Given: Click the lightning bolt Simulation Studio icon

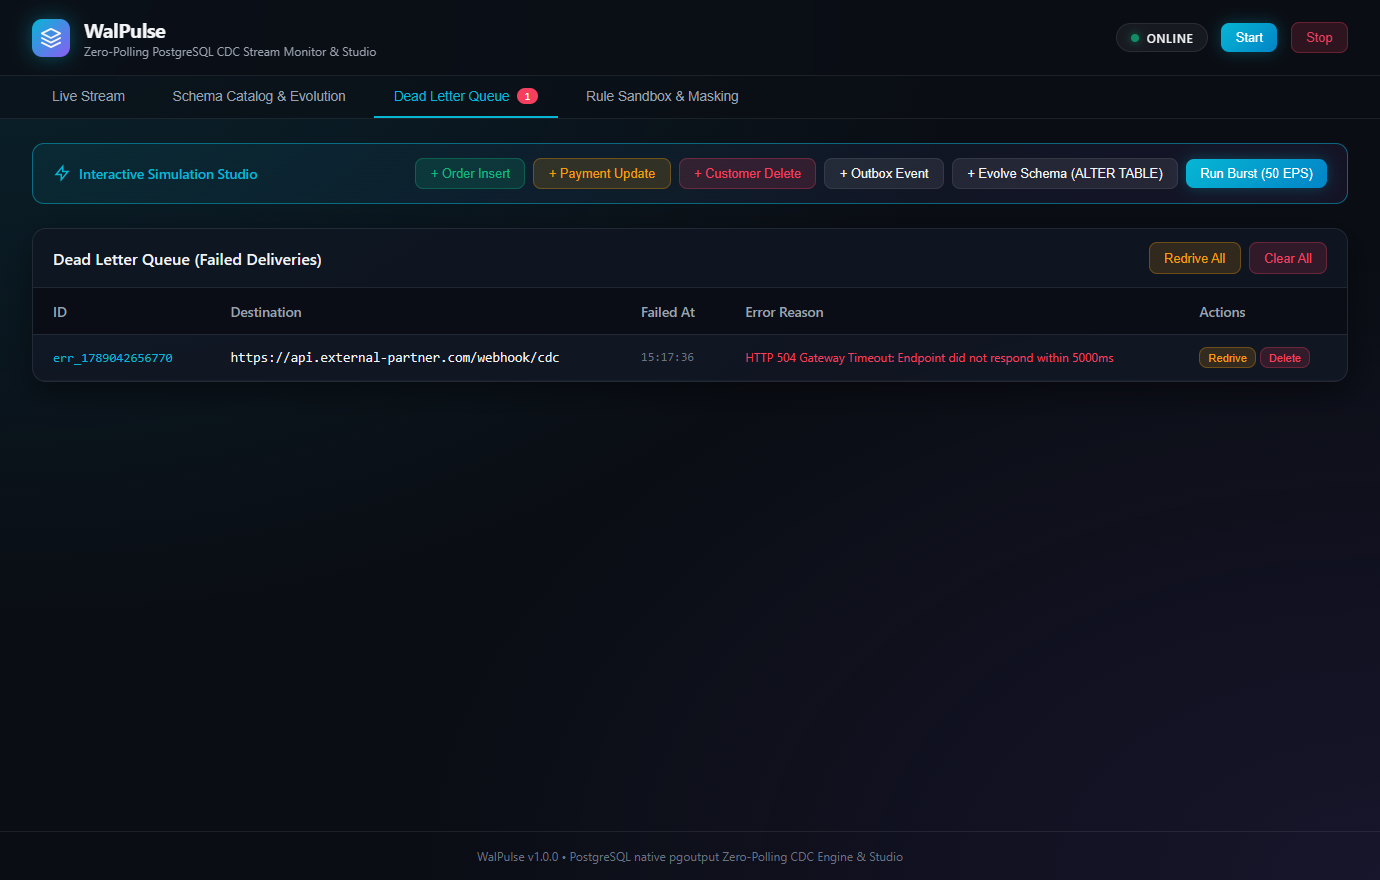Looking at the screenshot, I should tap(62, 173).
